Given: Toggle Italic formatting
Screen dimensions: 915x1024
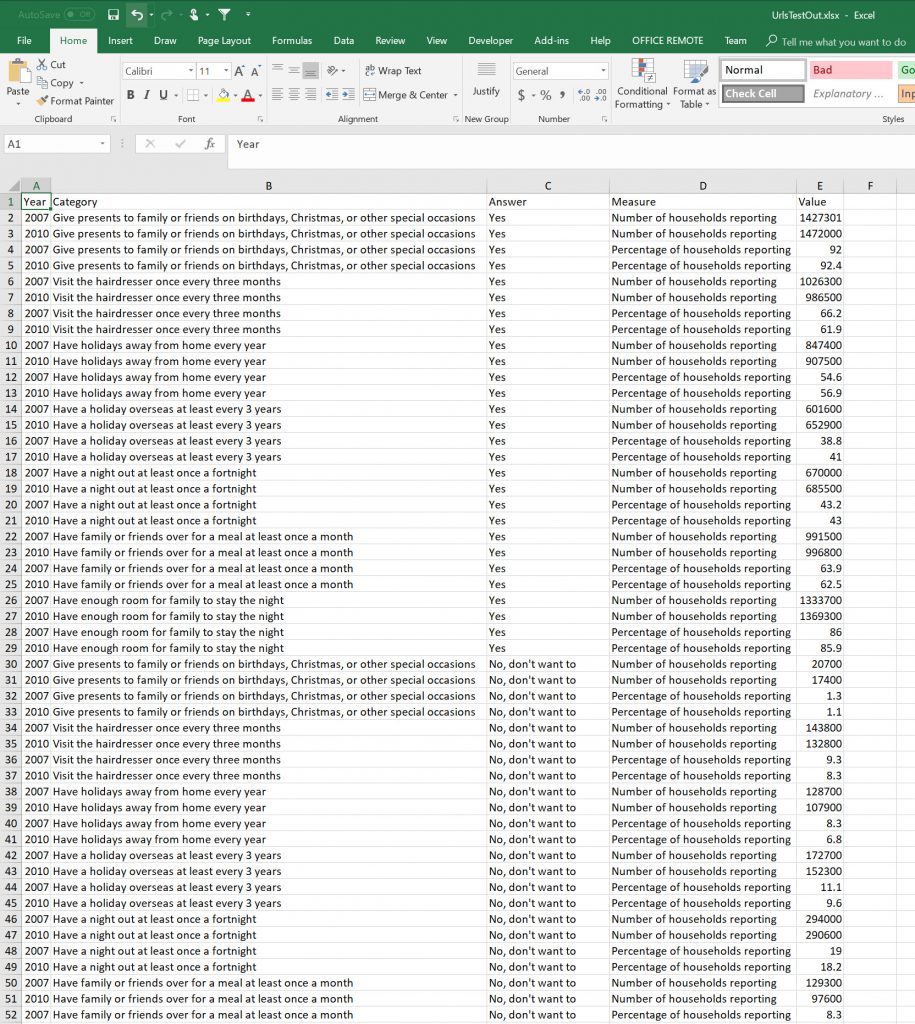Looking at the screenshot, I should (147, 95).
